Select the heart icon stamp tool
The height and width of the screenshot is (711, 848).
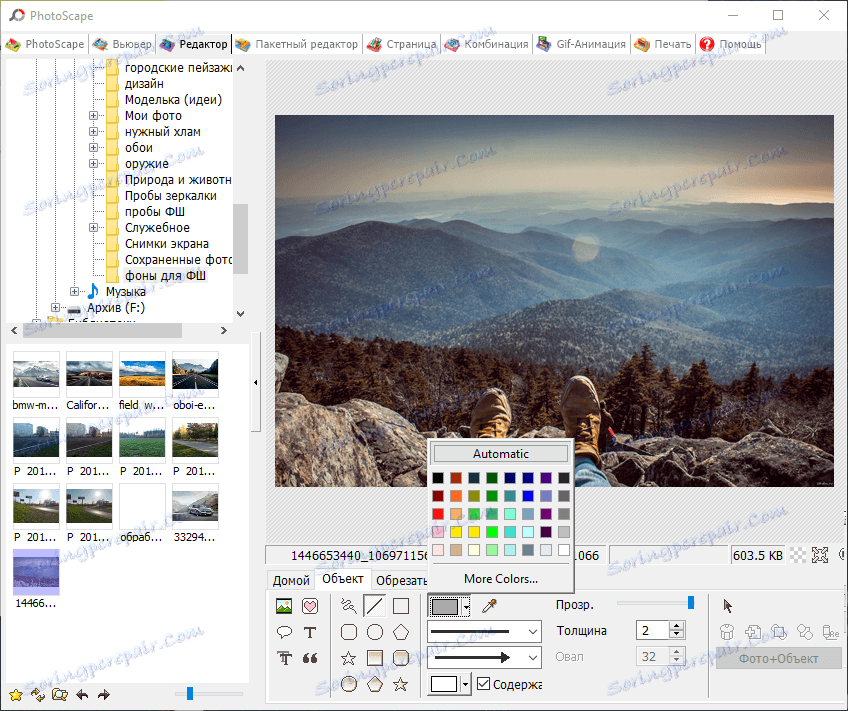[309, 605]
